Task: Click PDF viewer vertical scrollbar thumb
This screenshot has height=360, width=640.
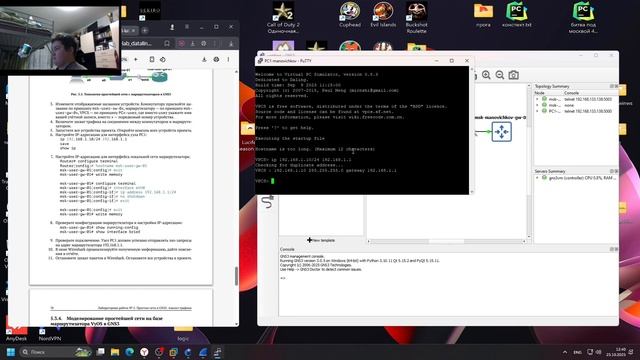Action: 236,276
